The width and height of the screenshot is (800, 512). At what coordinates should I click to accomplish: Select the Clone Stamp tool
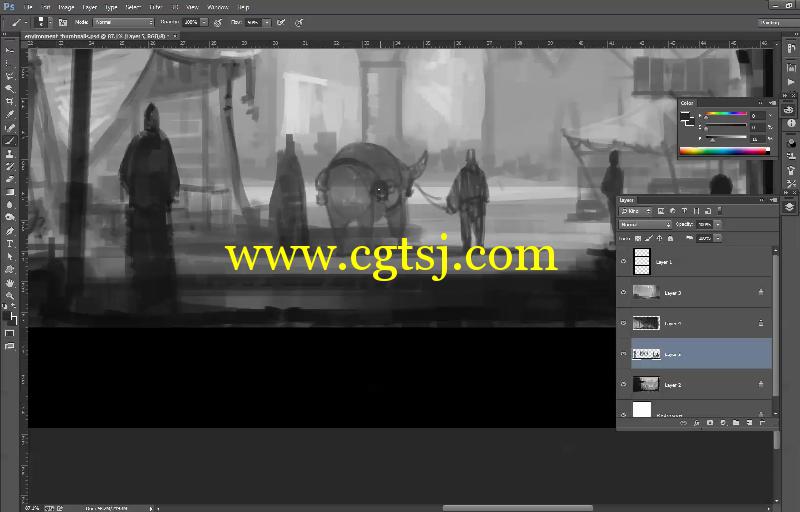(10, 153)
